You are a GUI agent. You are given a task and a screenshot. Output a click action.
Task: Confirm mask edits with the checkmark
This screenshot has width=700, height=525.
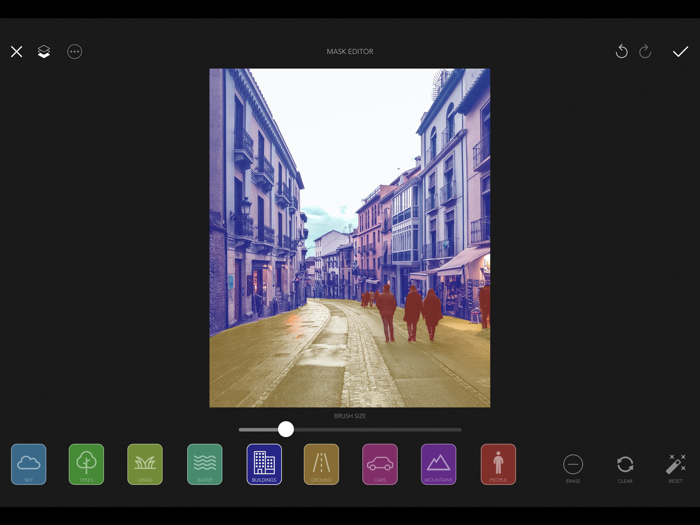[x=680, y=52]
